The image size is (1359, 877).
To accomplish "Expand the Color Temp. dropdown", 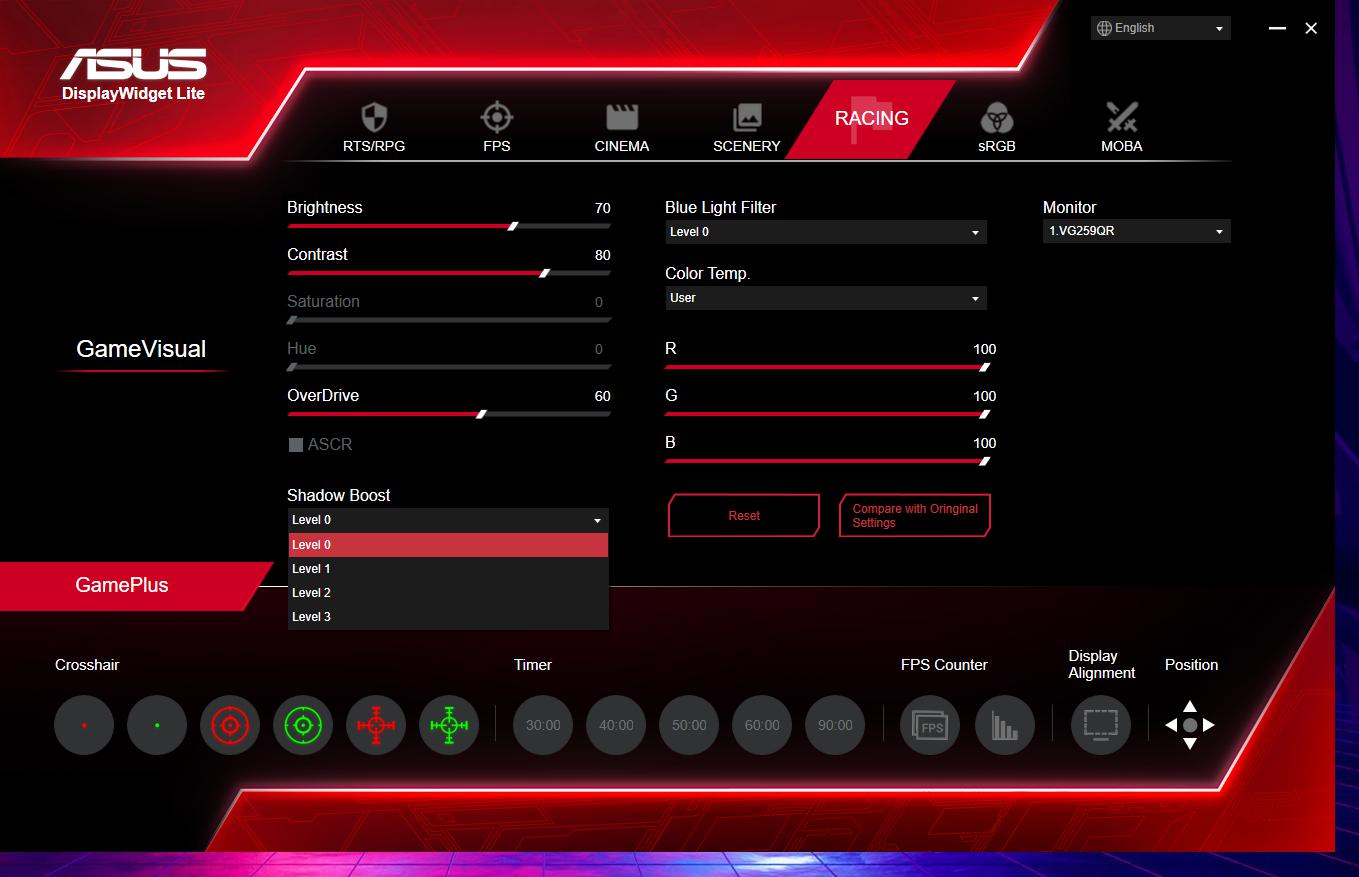I will tap(826, 298).
